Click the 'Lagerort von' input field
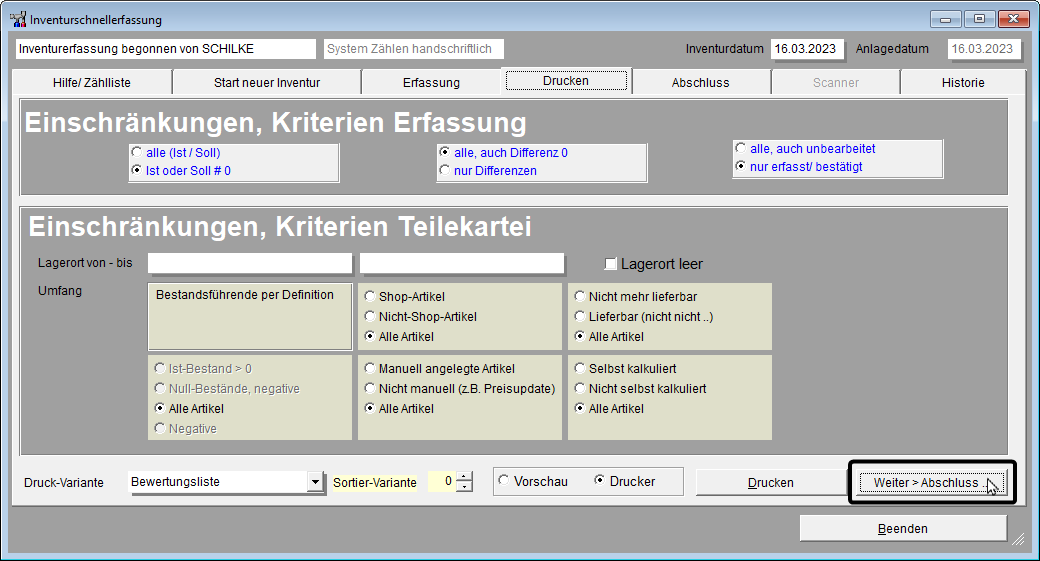The width and height of the screenshot is (1040, 561). [x=250, y=263]
